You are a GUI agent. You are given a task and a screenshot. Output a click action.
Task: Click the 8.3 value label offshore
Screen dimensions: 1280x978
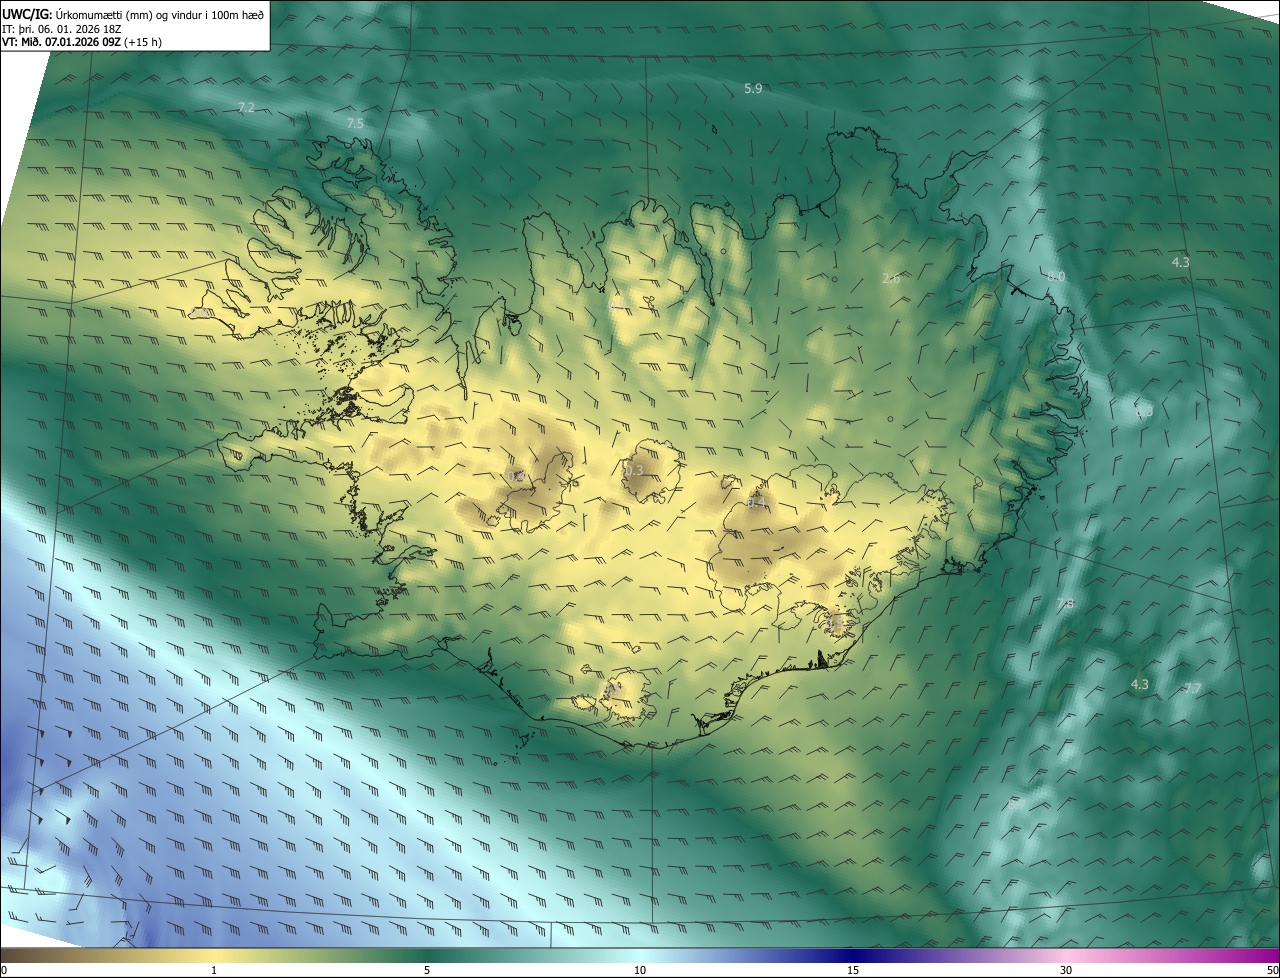[1144, 411]
